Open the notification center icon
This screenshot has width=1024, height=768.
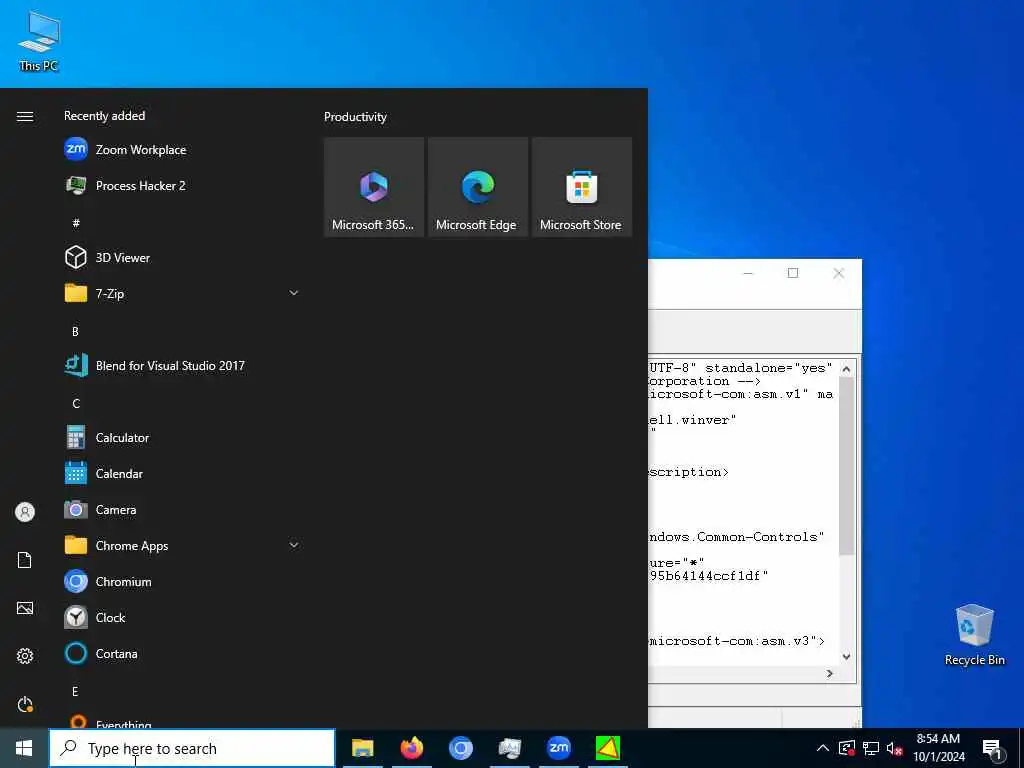pos(992,749)
